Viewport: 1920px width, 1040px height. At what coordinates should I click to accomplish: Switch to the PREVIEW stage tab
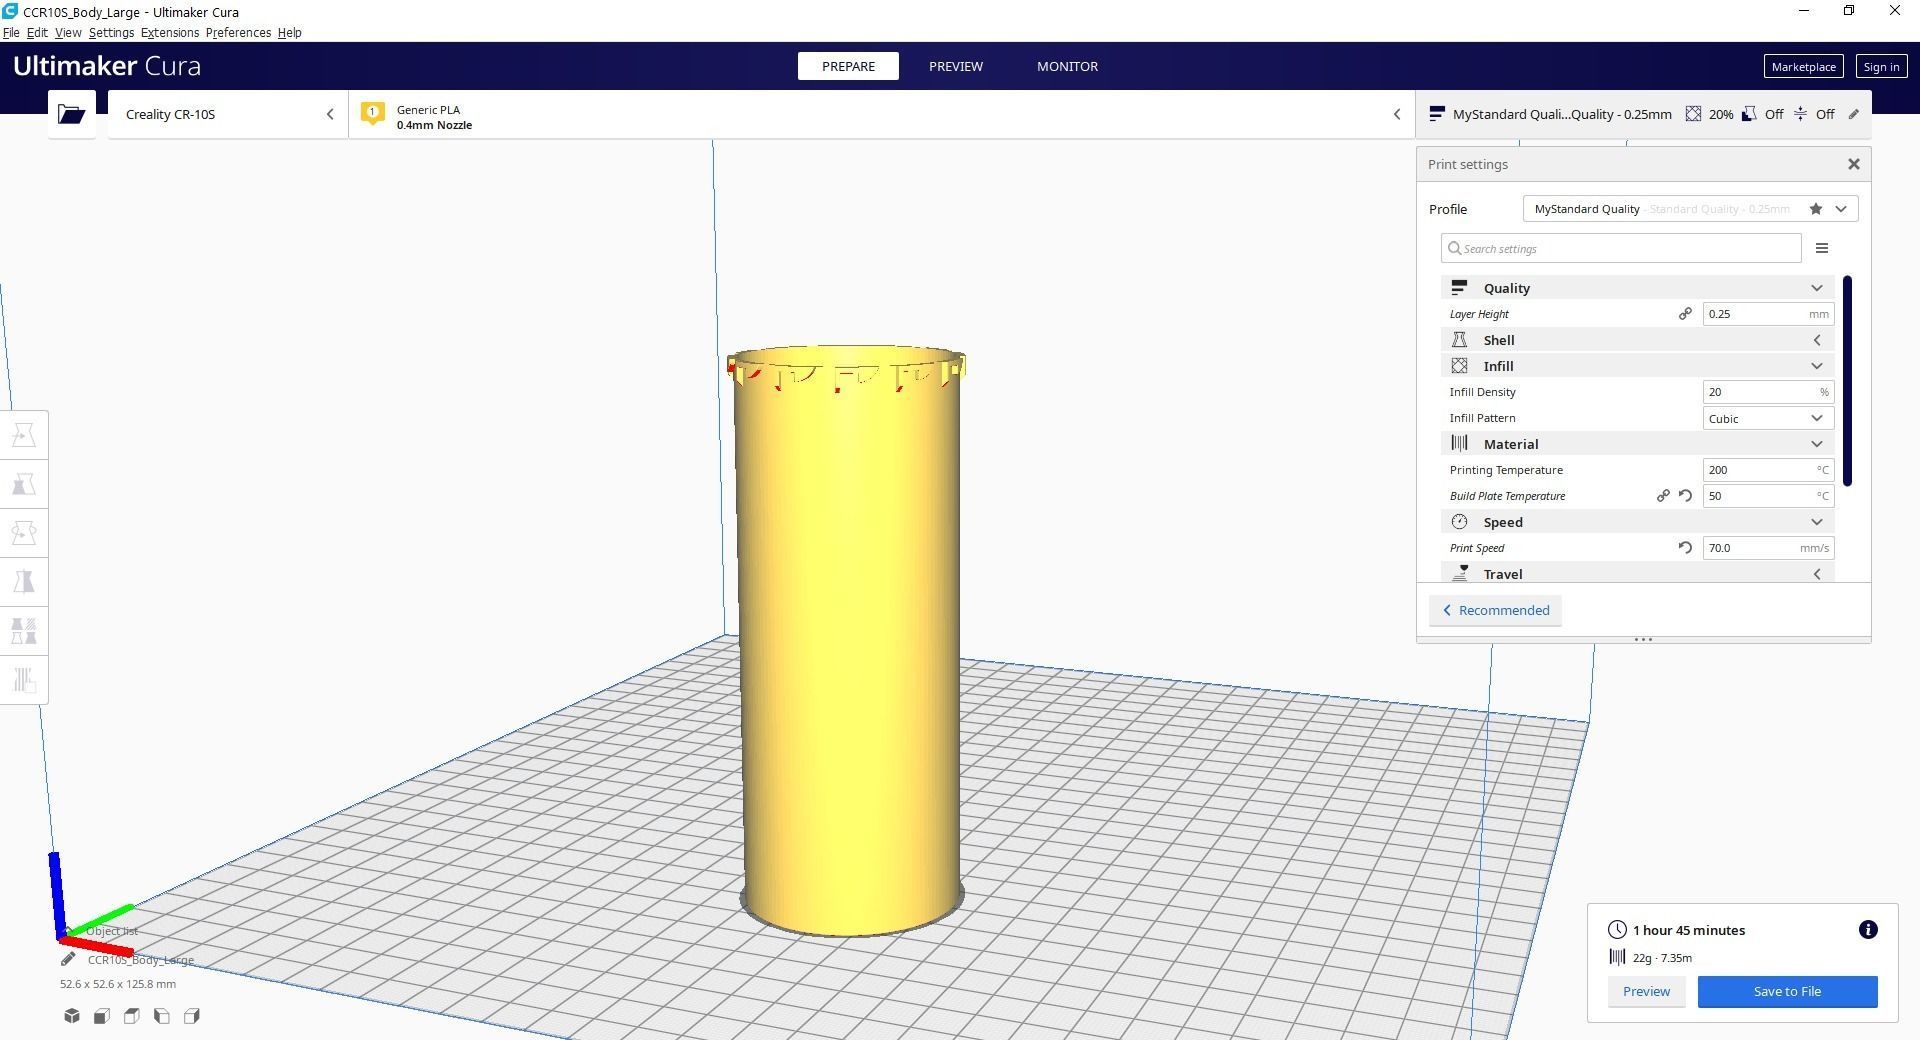point(955,66)
